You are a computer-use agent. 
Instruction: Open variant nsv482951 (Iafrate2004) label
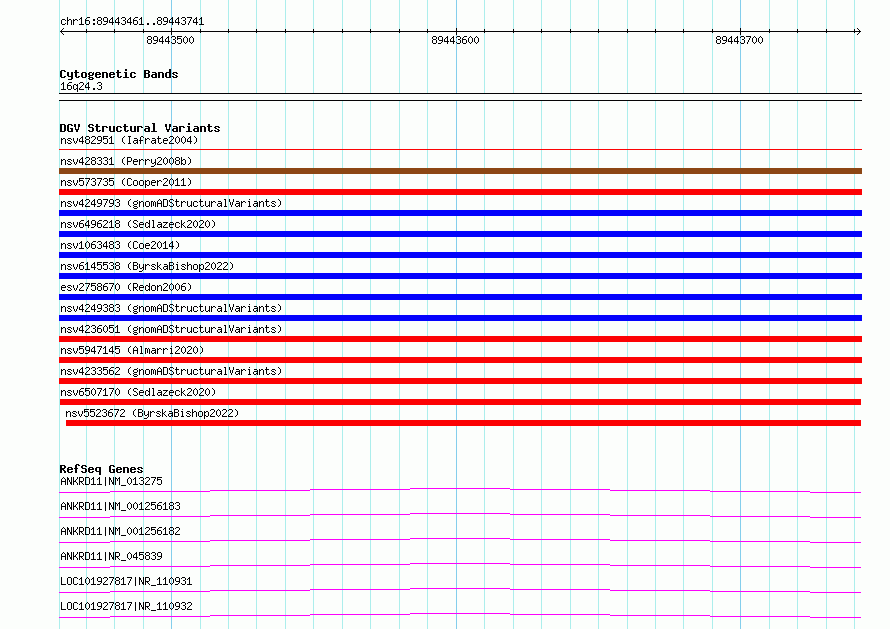129,140
